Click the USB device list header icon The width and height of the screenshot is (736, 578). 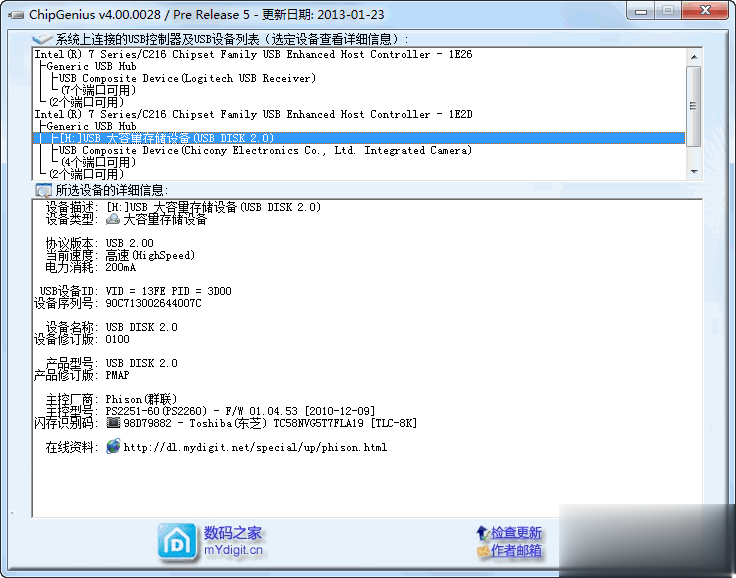(x=42, y=39)
